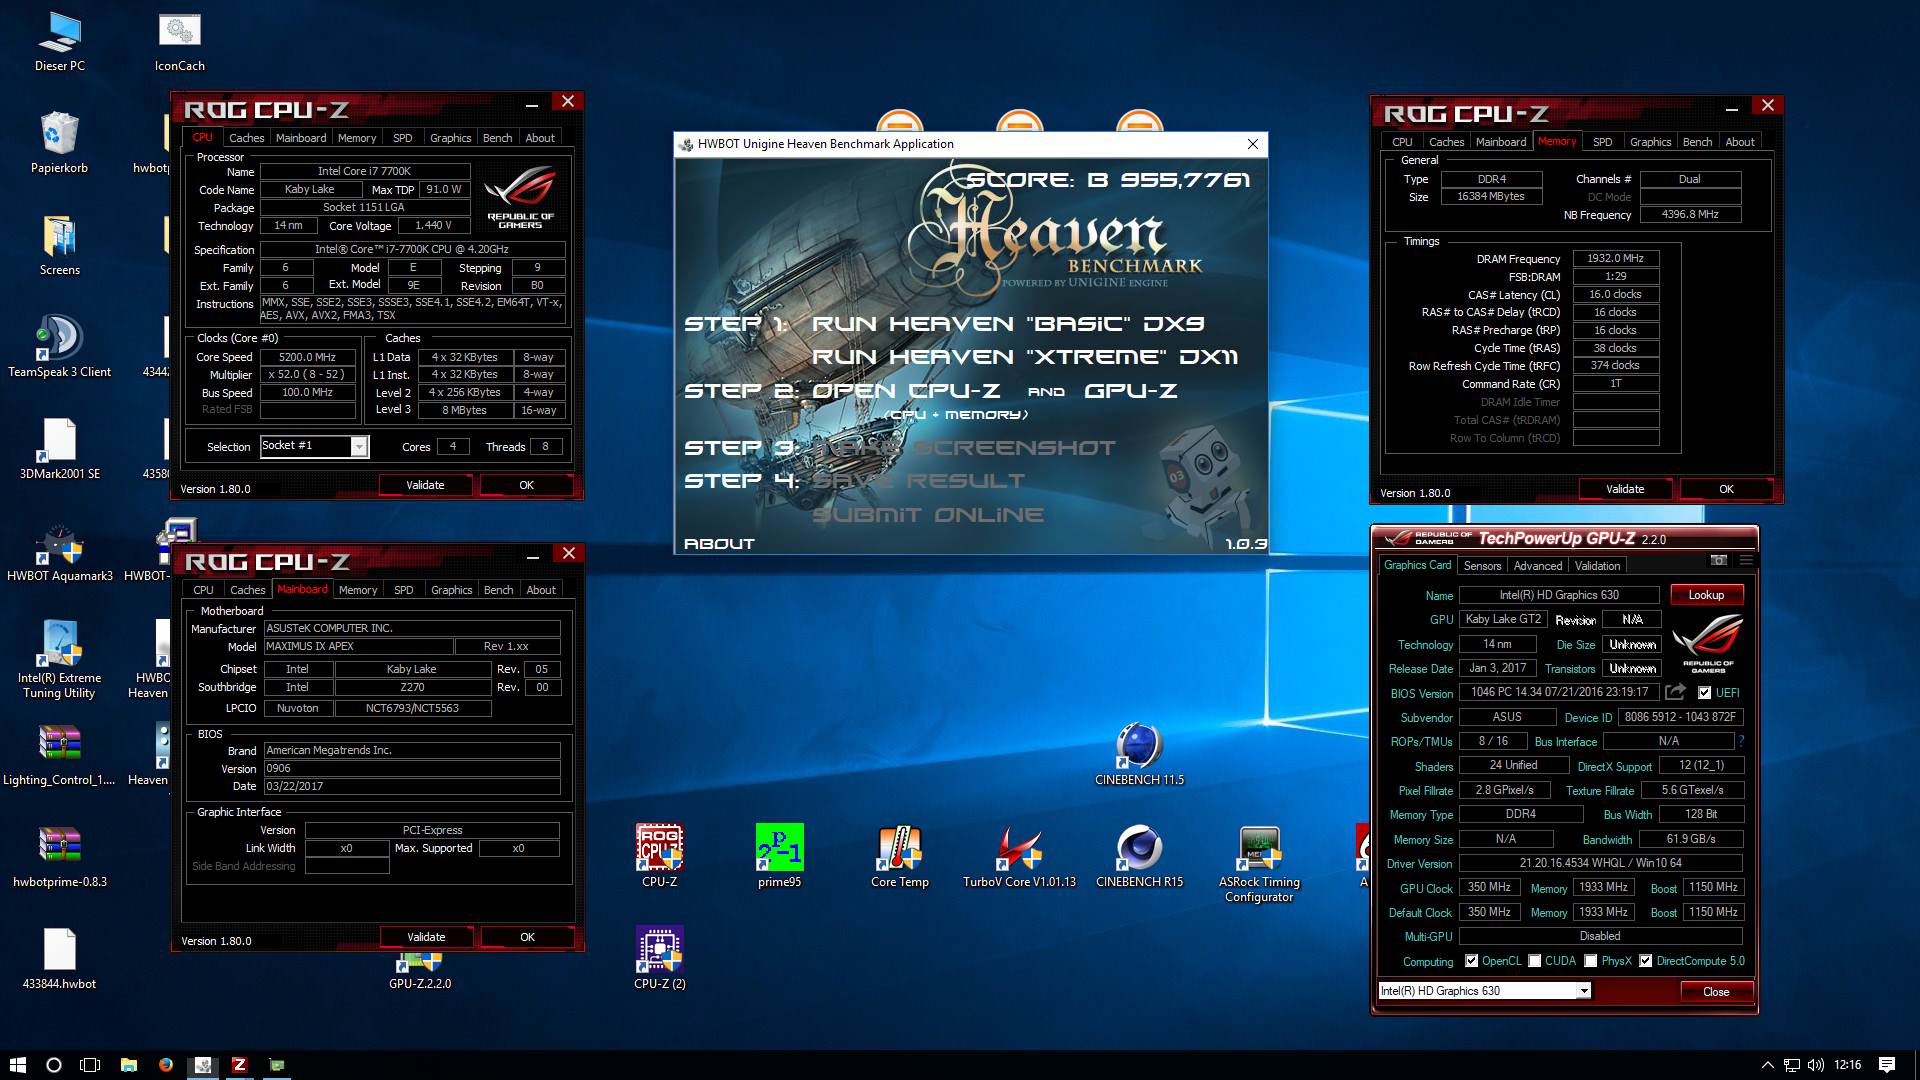This screenshot has width=1920, height=1080.
Task: Open the prime95 desktop icon
Action: click(x=780, y=856)
